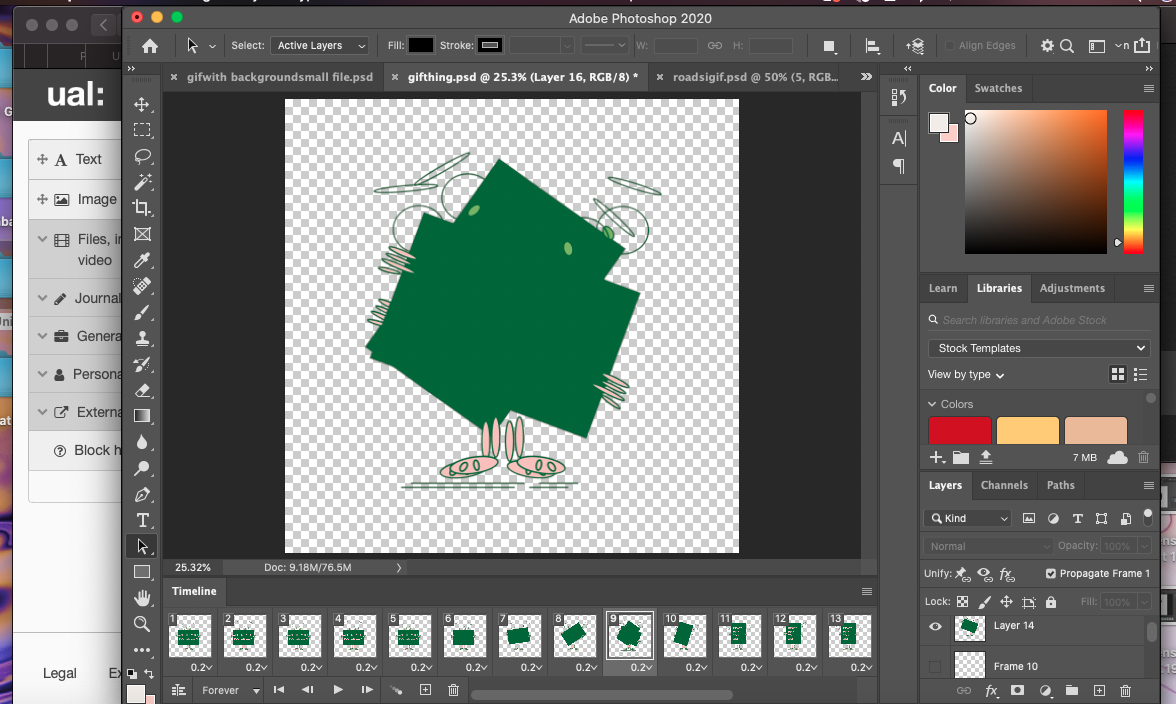
Task: Hide Layer 14 using eye icon
Action: click(x=935, y=627)
